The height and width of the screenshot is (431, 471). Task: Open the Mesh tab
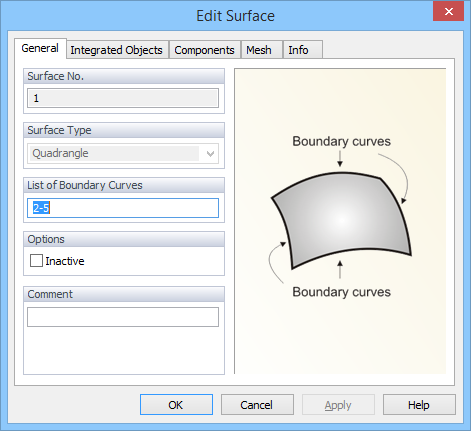point(259,50)
